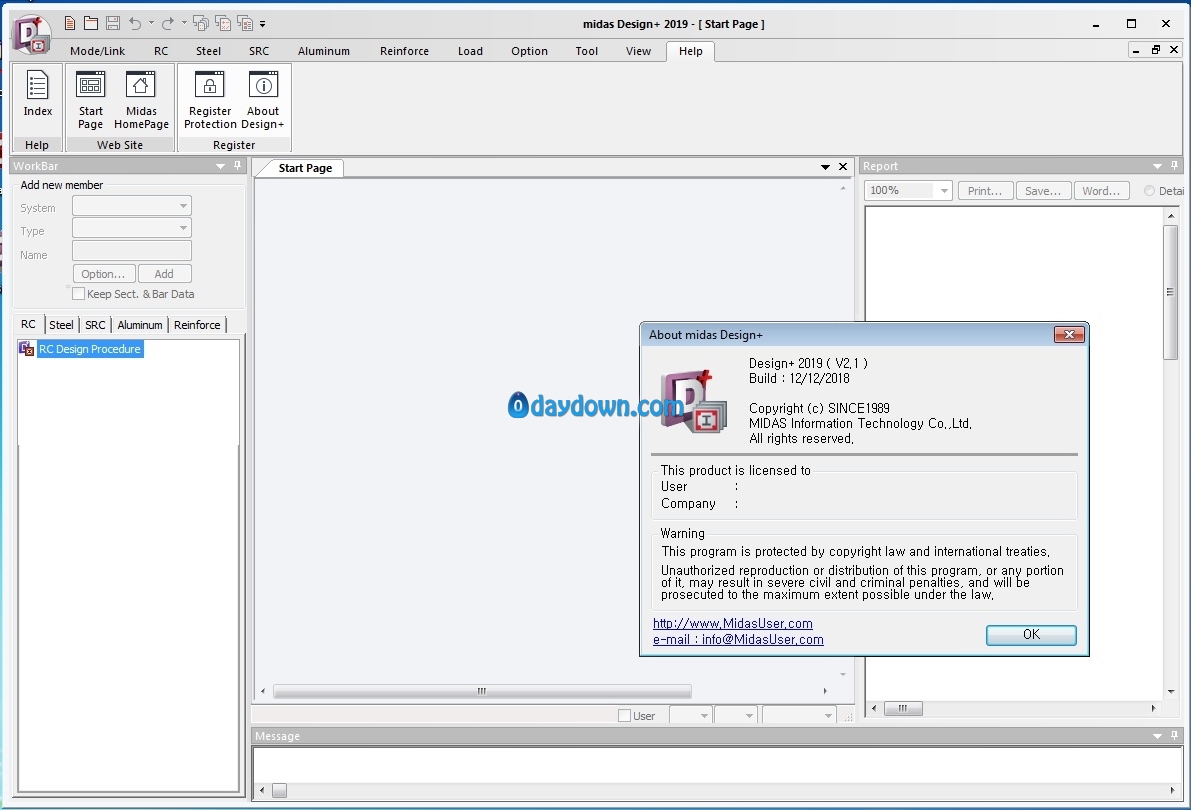Select the Detail radio button in Report
Image resolution: width=1191 pixels, height=810 pixels.
tap(1149, 191)
